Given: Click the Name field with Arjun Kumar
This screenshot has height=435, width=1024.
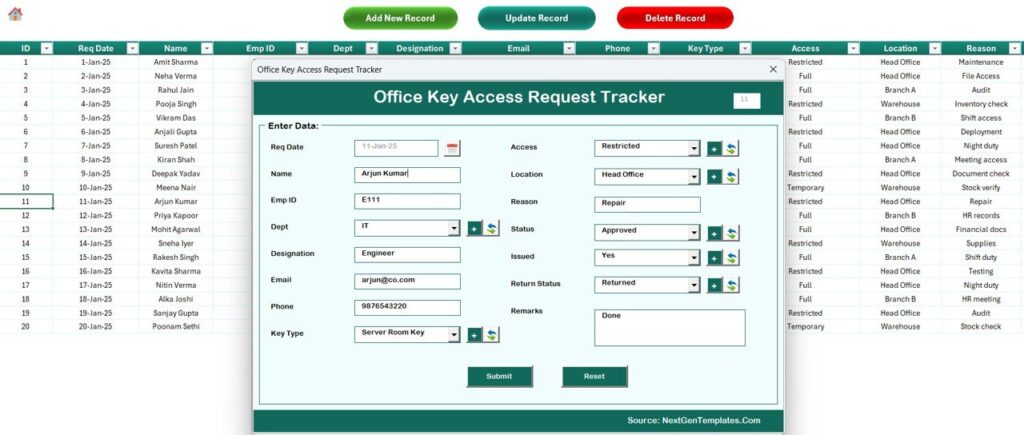Looking at the screenshot, I should click(408, 175).
